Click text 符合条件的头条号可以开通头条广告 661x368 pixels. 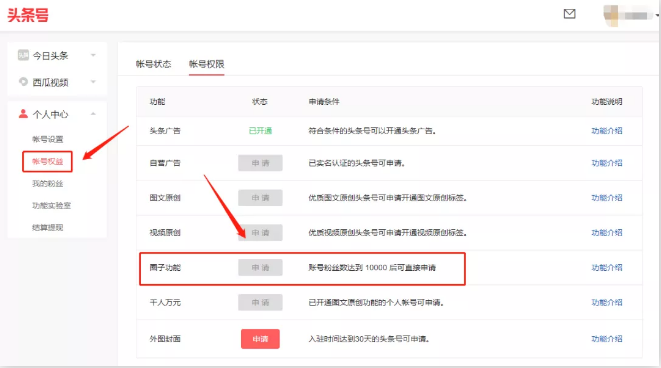pyautogui.click(x=372, y=131)
